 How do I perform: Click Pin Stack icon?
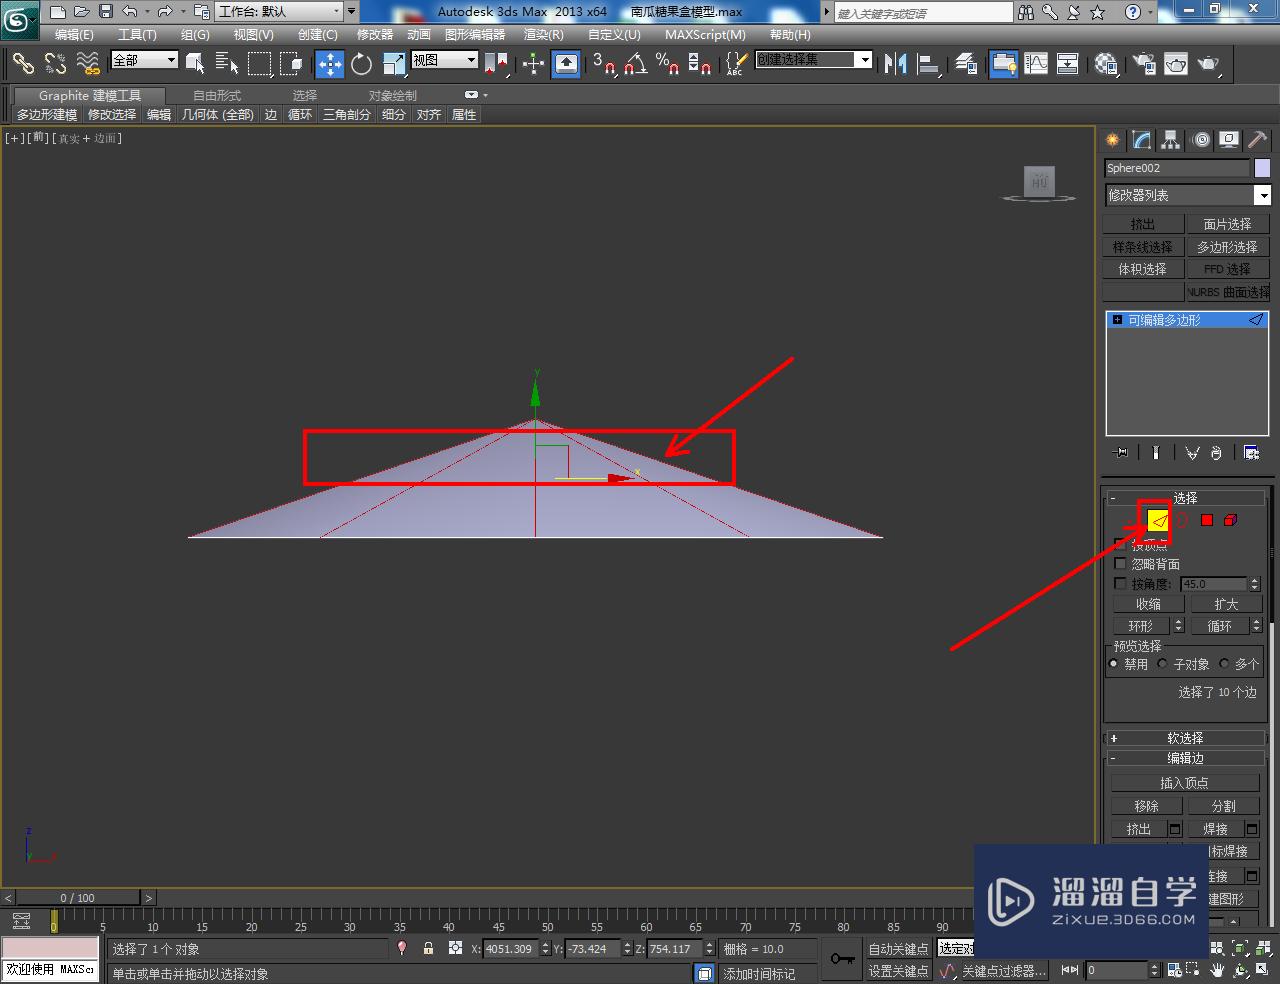click(1121, 453)
